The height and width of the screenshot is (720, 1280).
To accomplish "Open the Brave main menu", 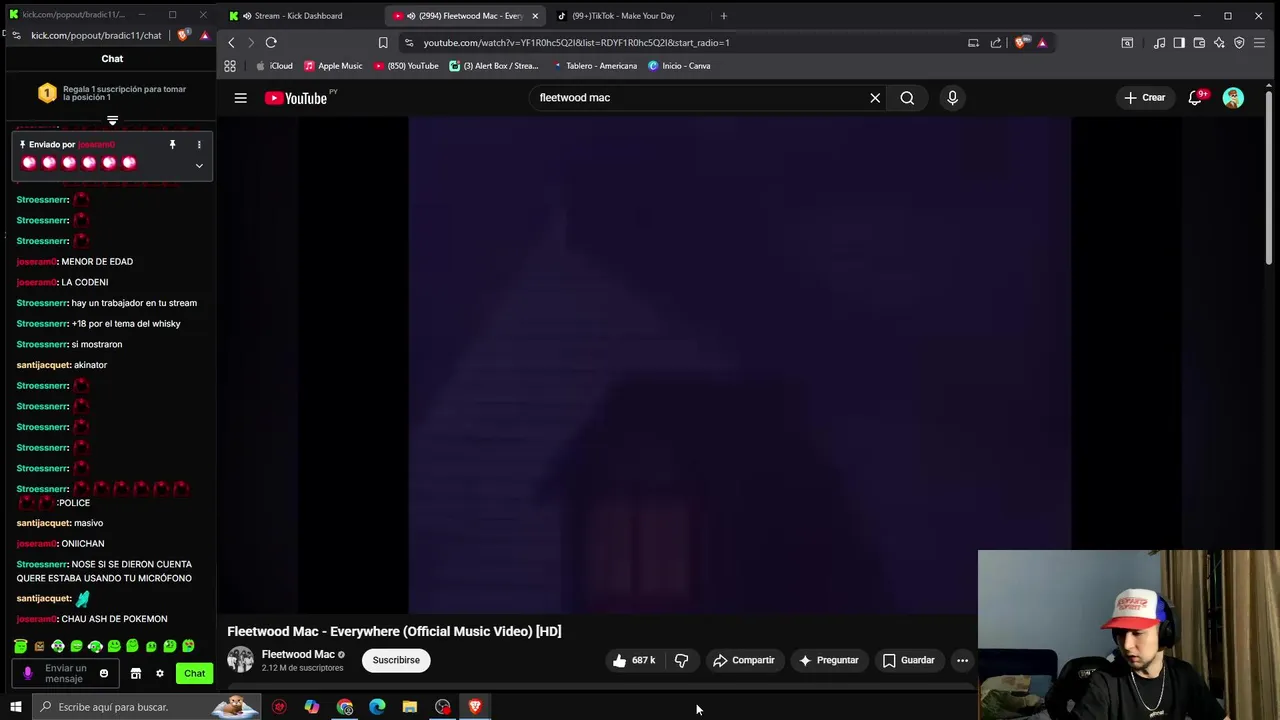I will point(1259,43).
